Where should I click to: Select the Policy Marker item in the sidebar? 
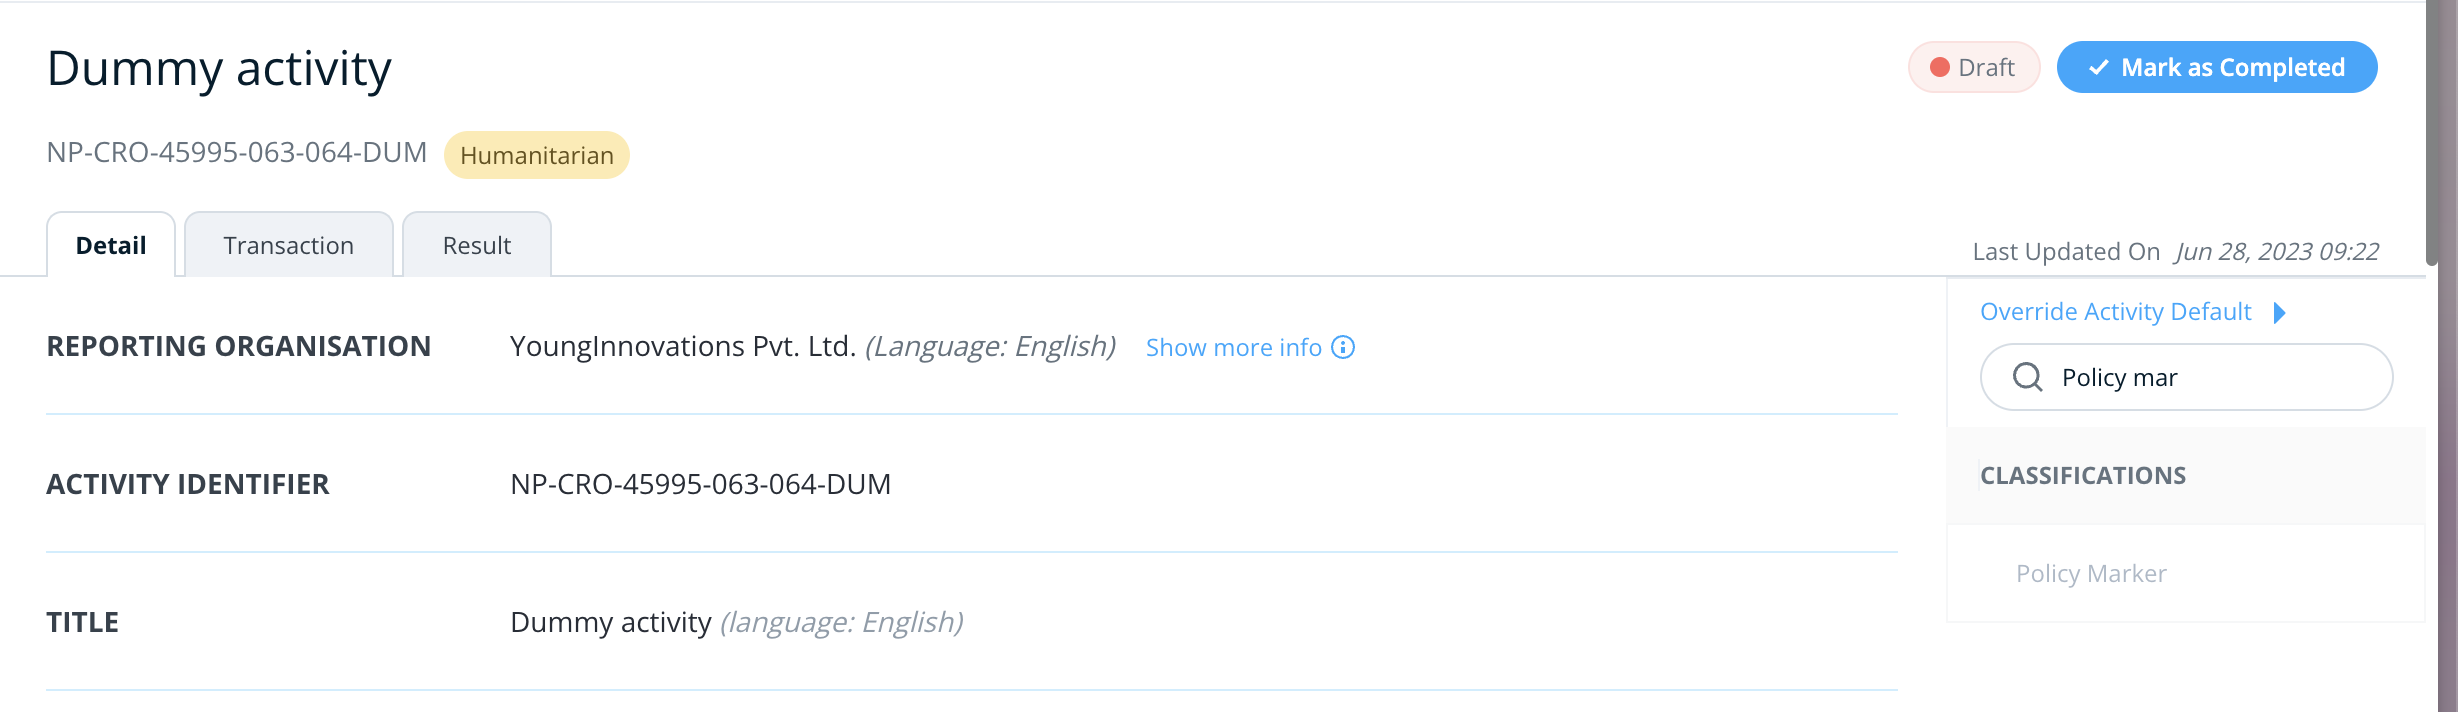click(x=2091, y=573)
